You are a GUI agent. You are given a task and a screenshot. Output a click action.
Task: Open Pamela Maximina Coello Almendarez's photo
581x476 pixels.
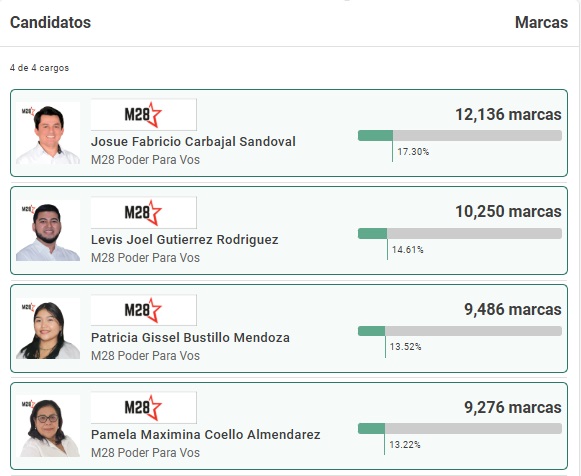tap(48, 426)
